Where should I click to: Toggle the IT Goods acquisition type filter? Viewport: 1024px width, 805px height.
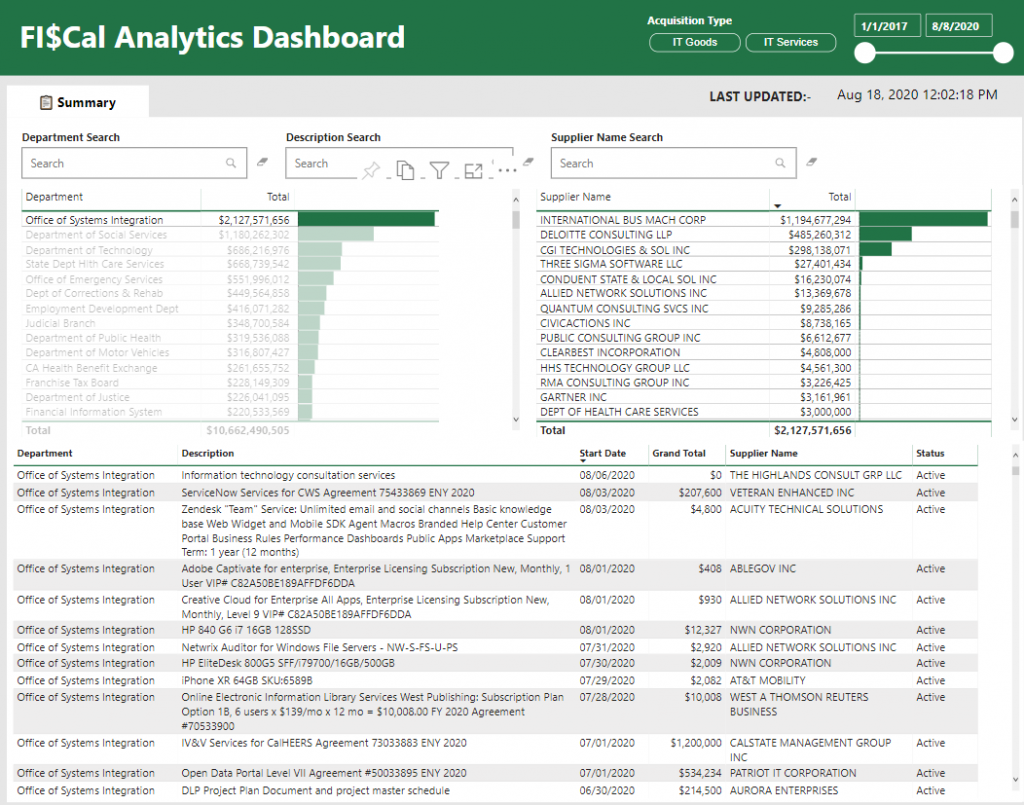pos(695,43)
